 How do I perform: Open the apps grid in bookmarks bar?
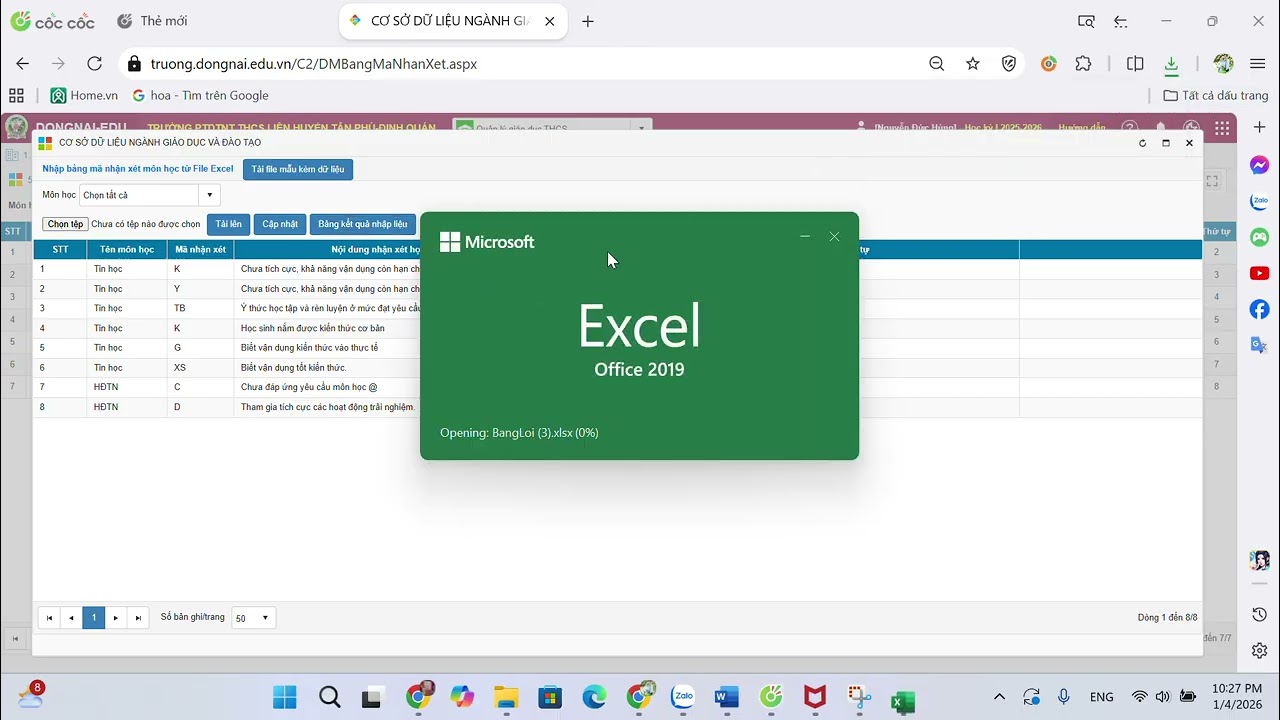pos(16,95)
